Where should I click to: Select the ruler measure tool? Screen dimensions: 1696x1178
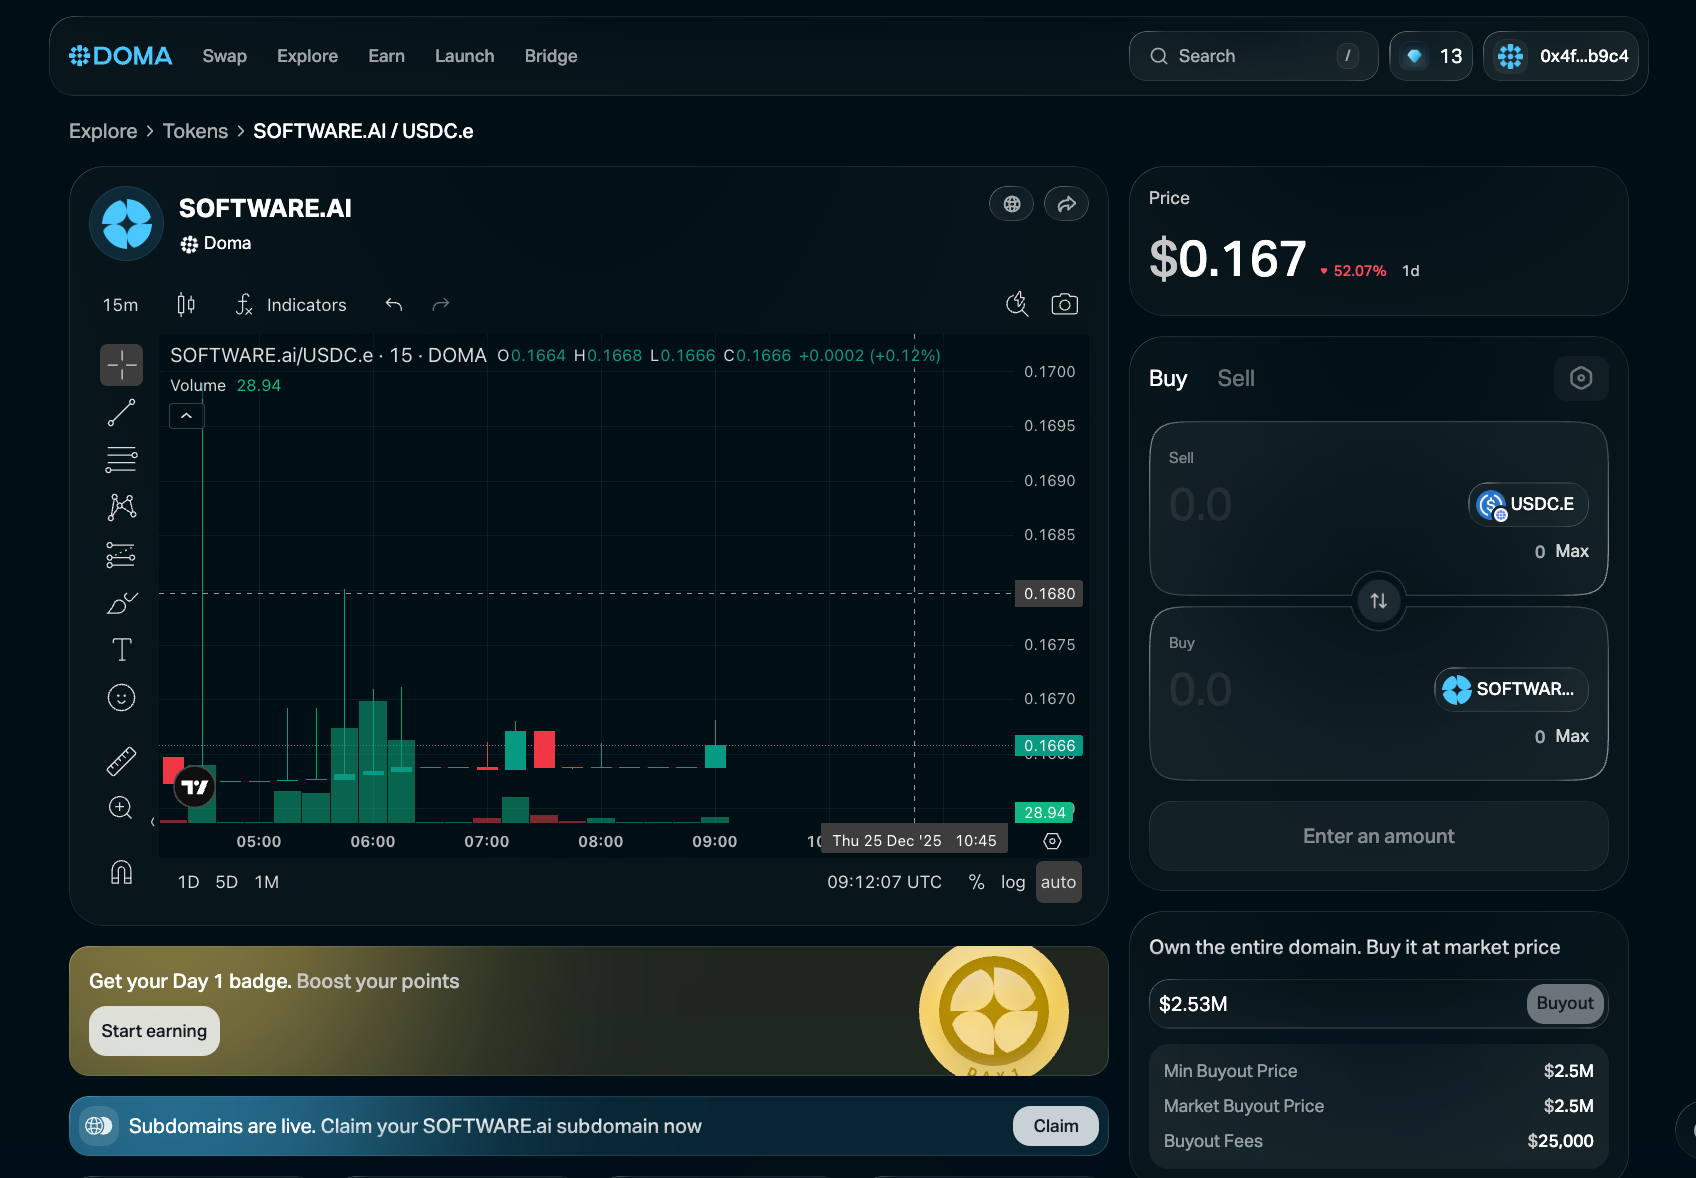121,761
